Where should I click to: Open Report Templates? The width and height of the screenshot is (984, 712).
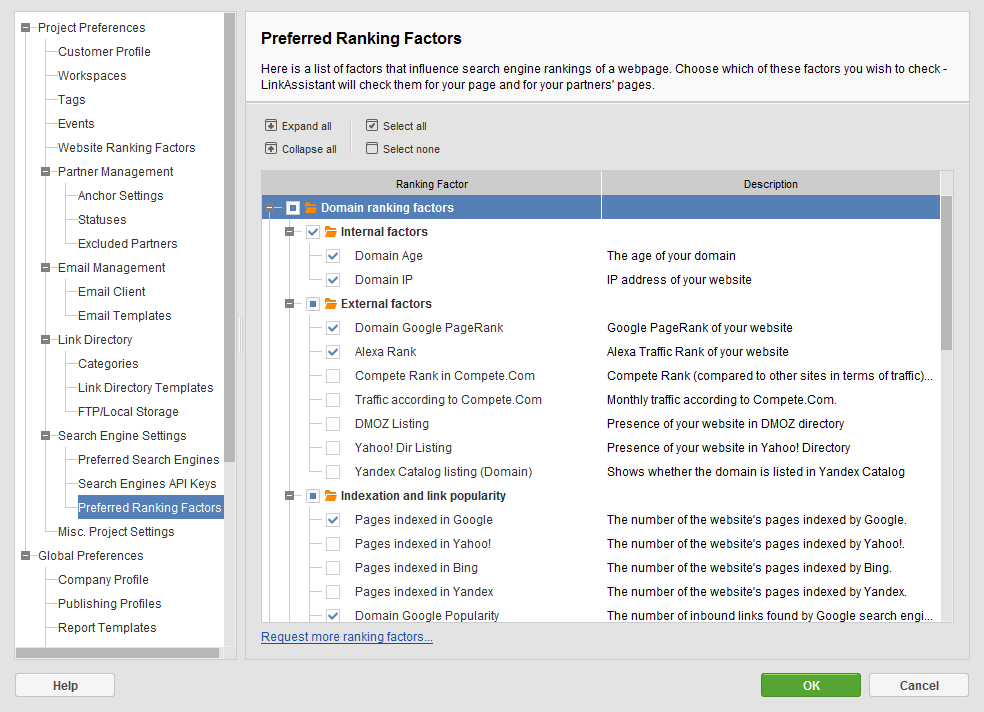pos(107,627)
